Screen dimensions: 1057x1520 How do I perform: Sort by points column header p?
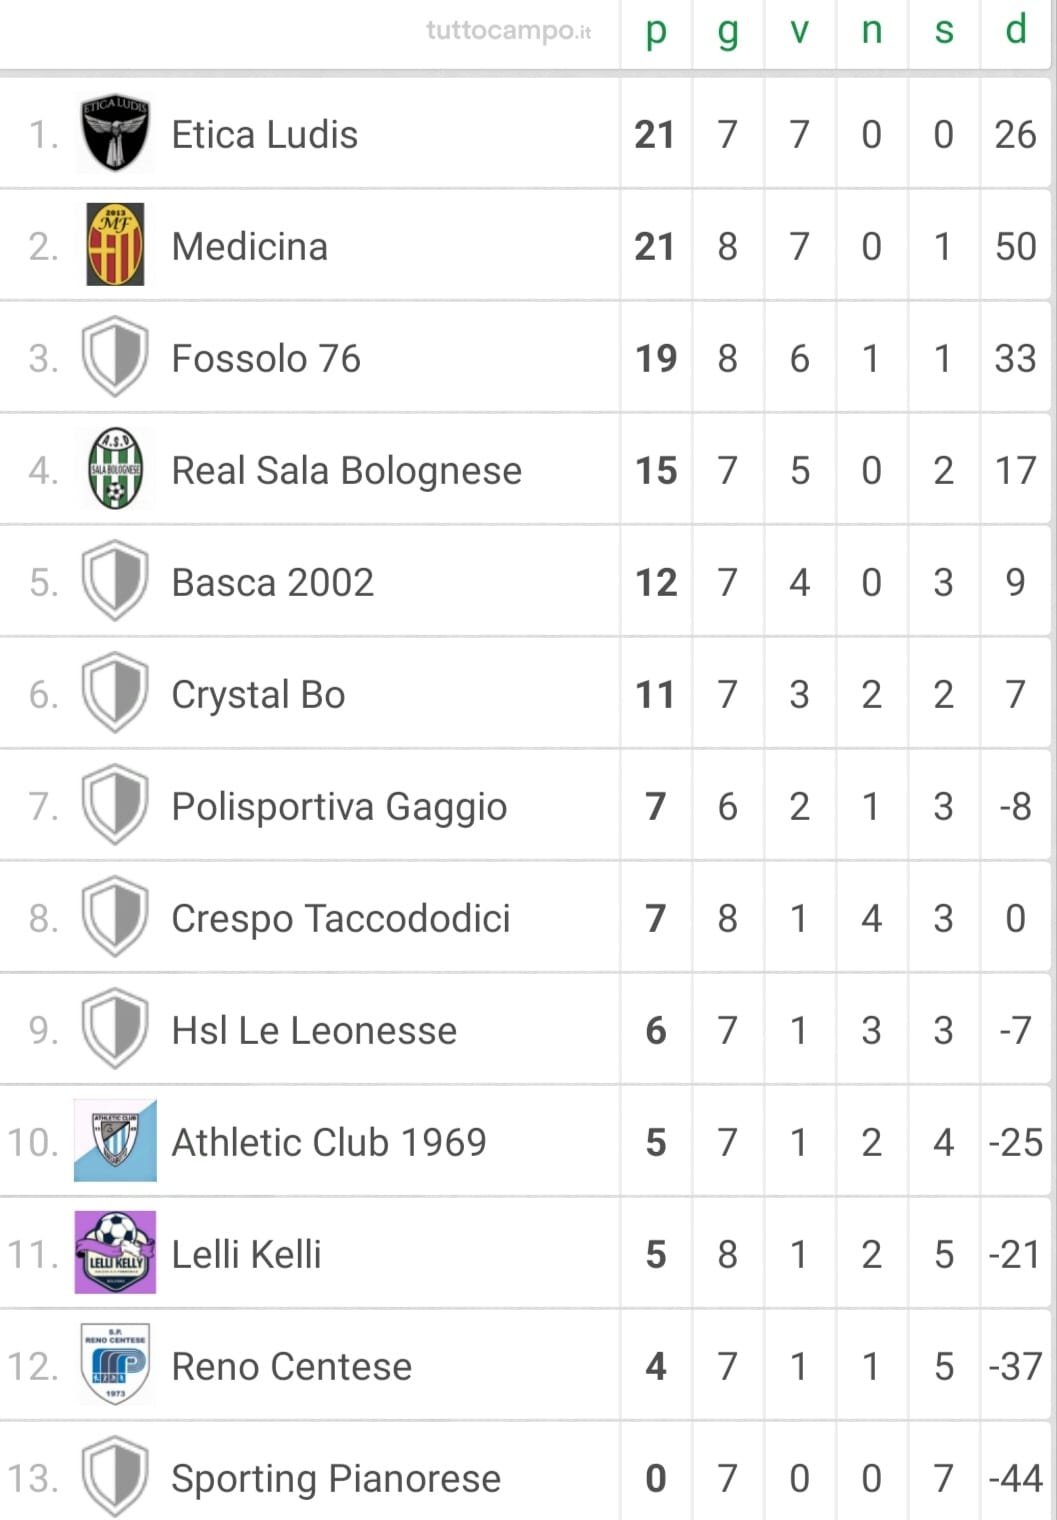pyautogui.click(x=656, y=31)
